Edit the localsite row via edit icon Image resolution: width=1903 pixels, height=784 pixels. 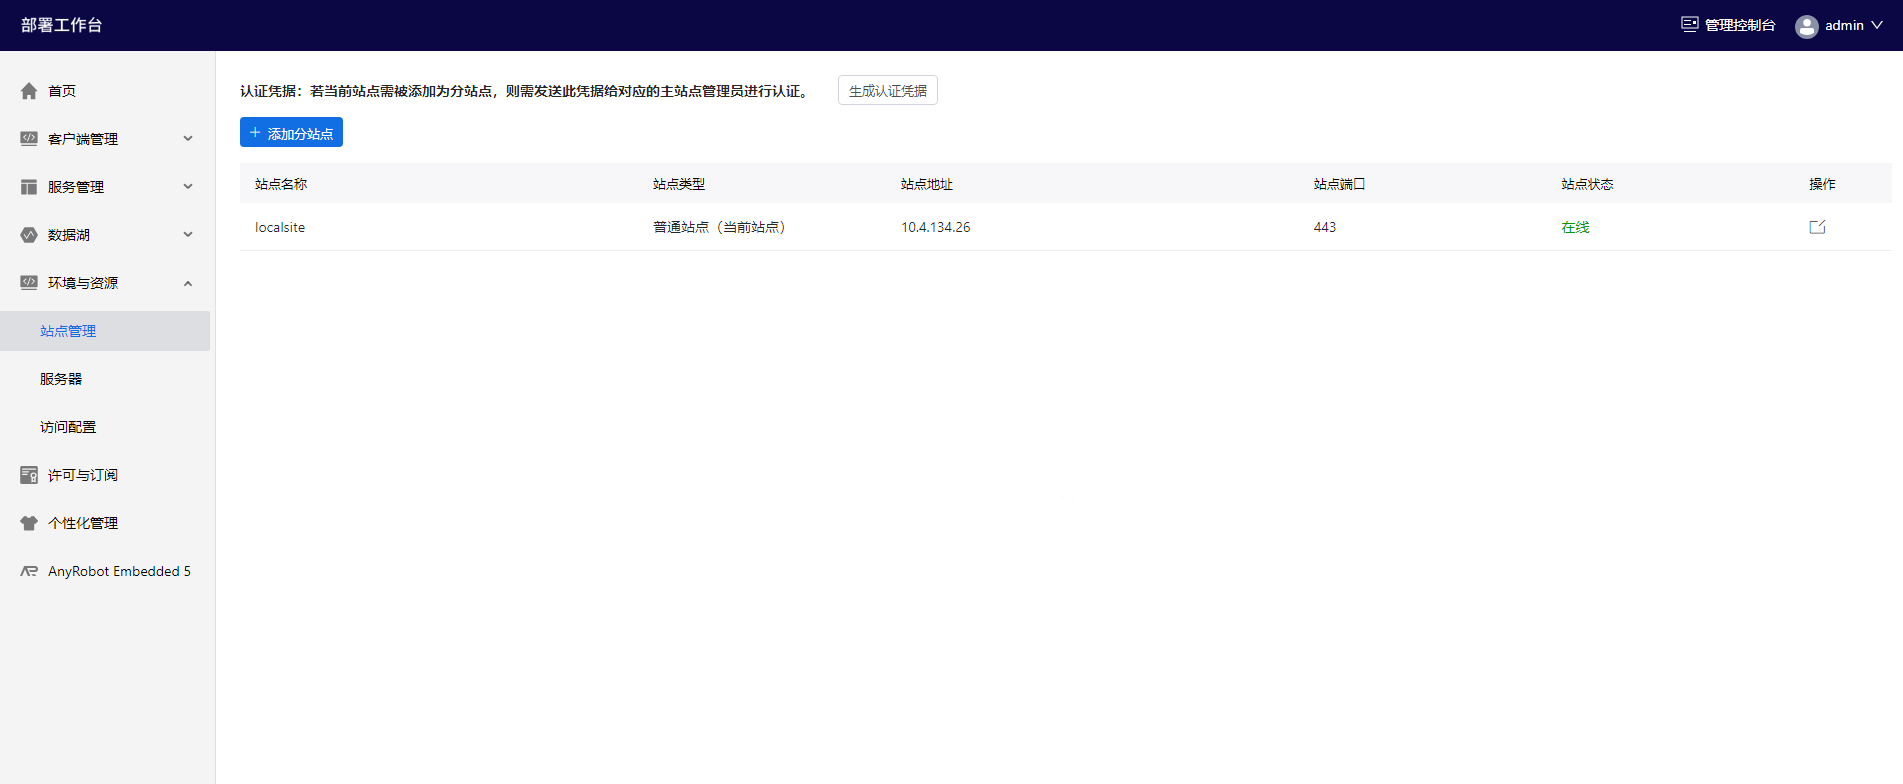pyautogui.click(x=1817, y=227)
